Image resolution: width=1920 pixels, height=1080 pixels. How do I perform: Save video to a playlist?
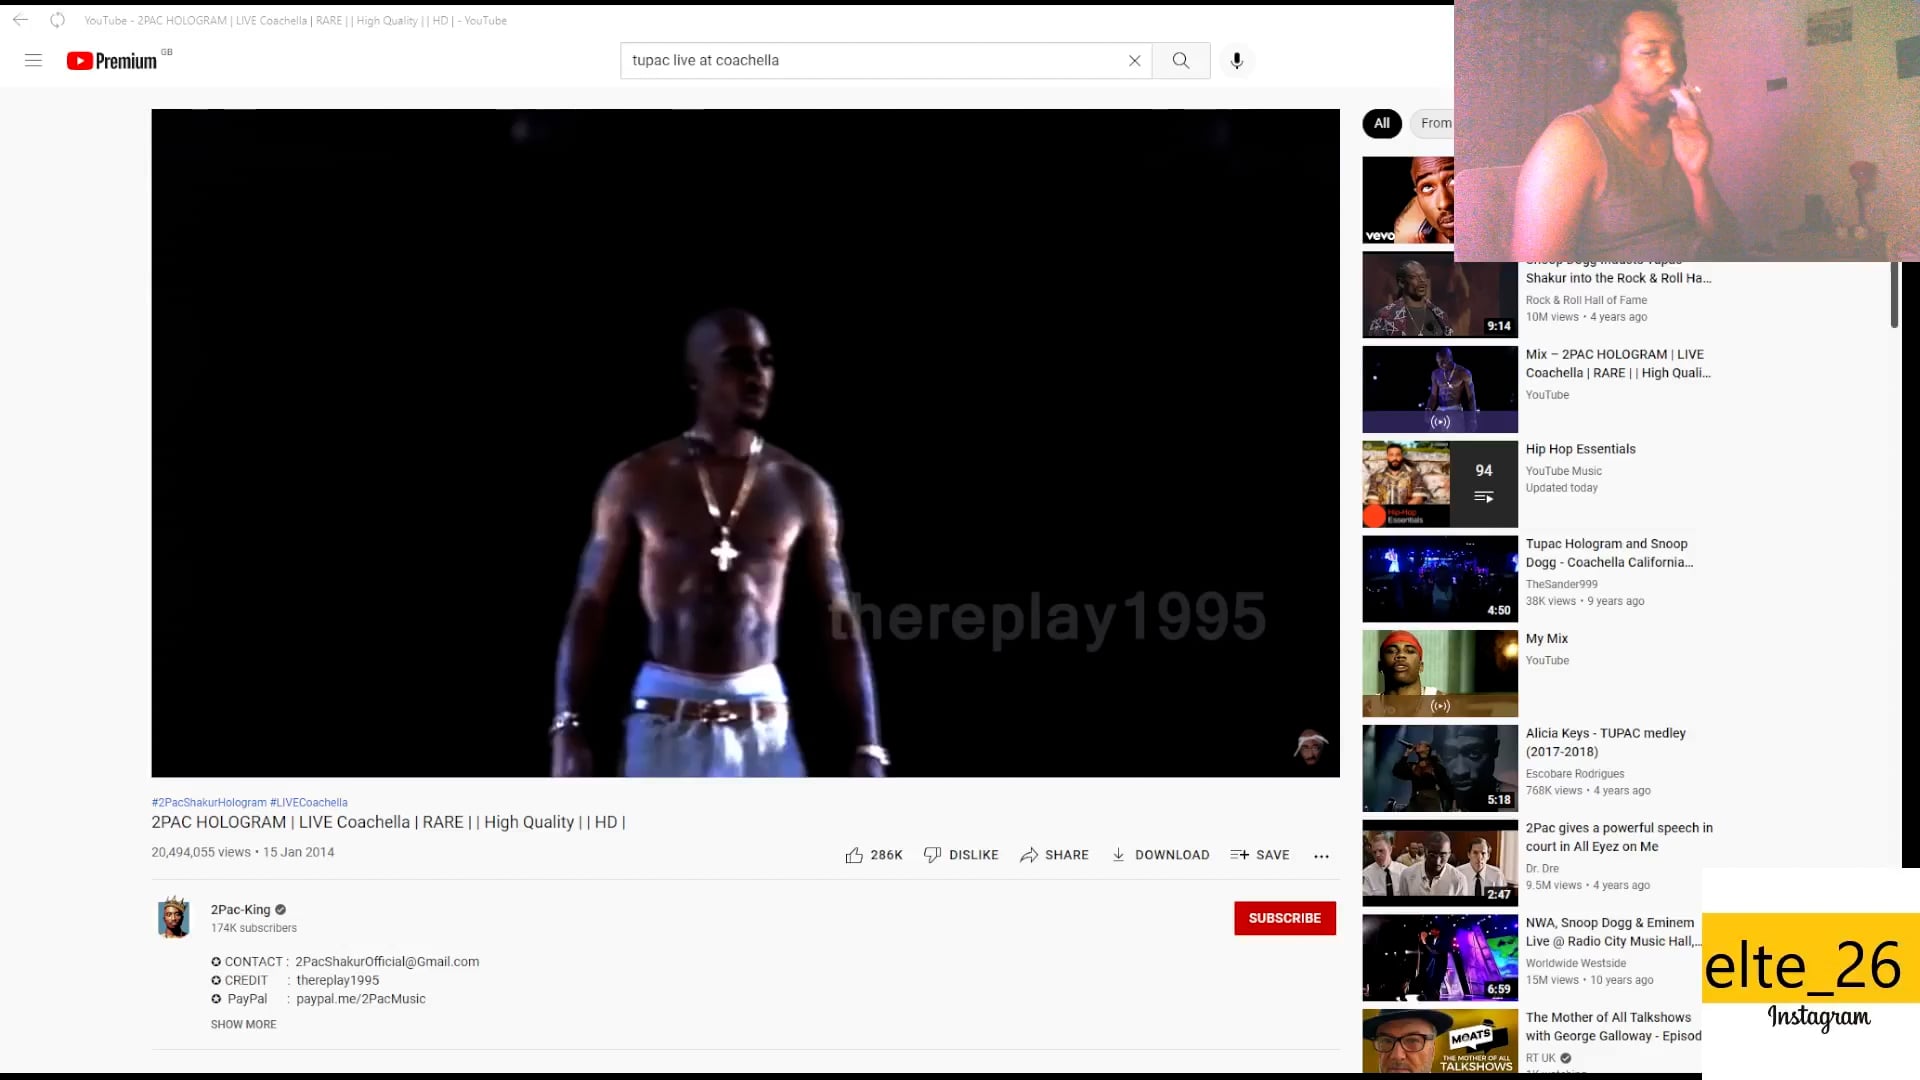pyautogui.click(x=1259, y=855)
